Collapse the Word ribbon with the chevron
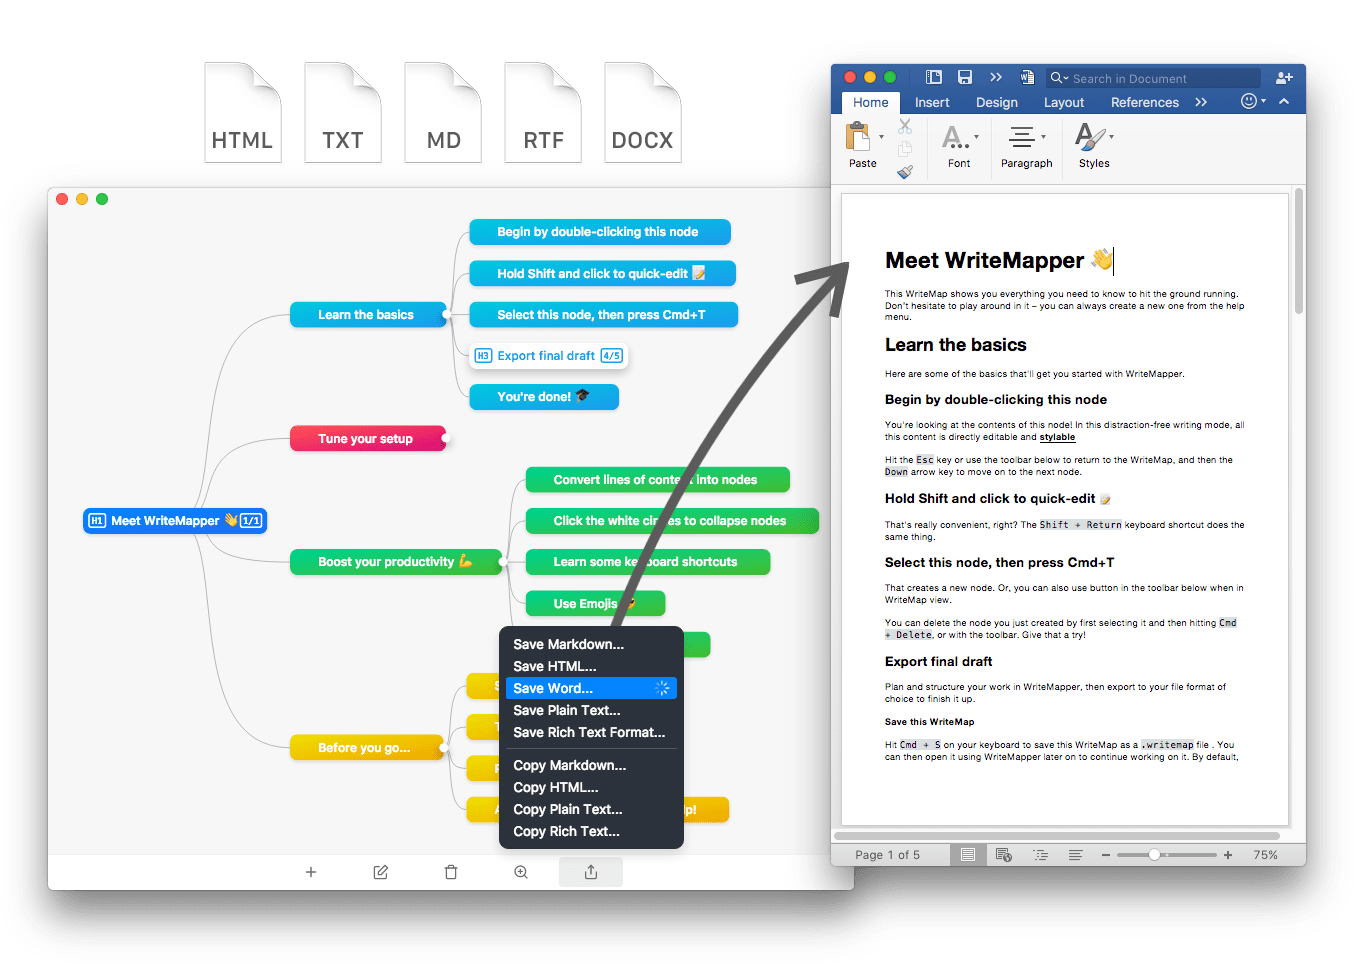This screenshot has height=964, width=1354. tap(1284, 101)
